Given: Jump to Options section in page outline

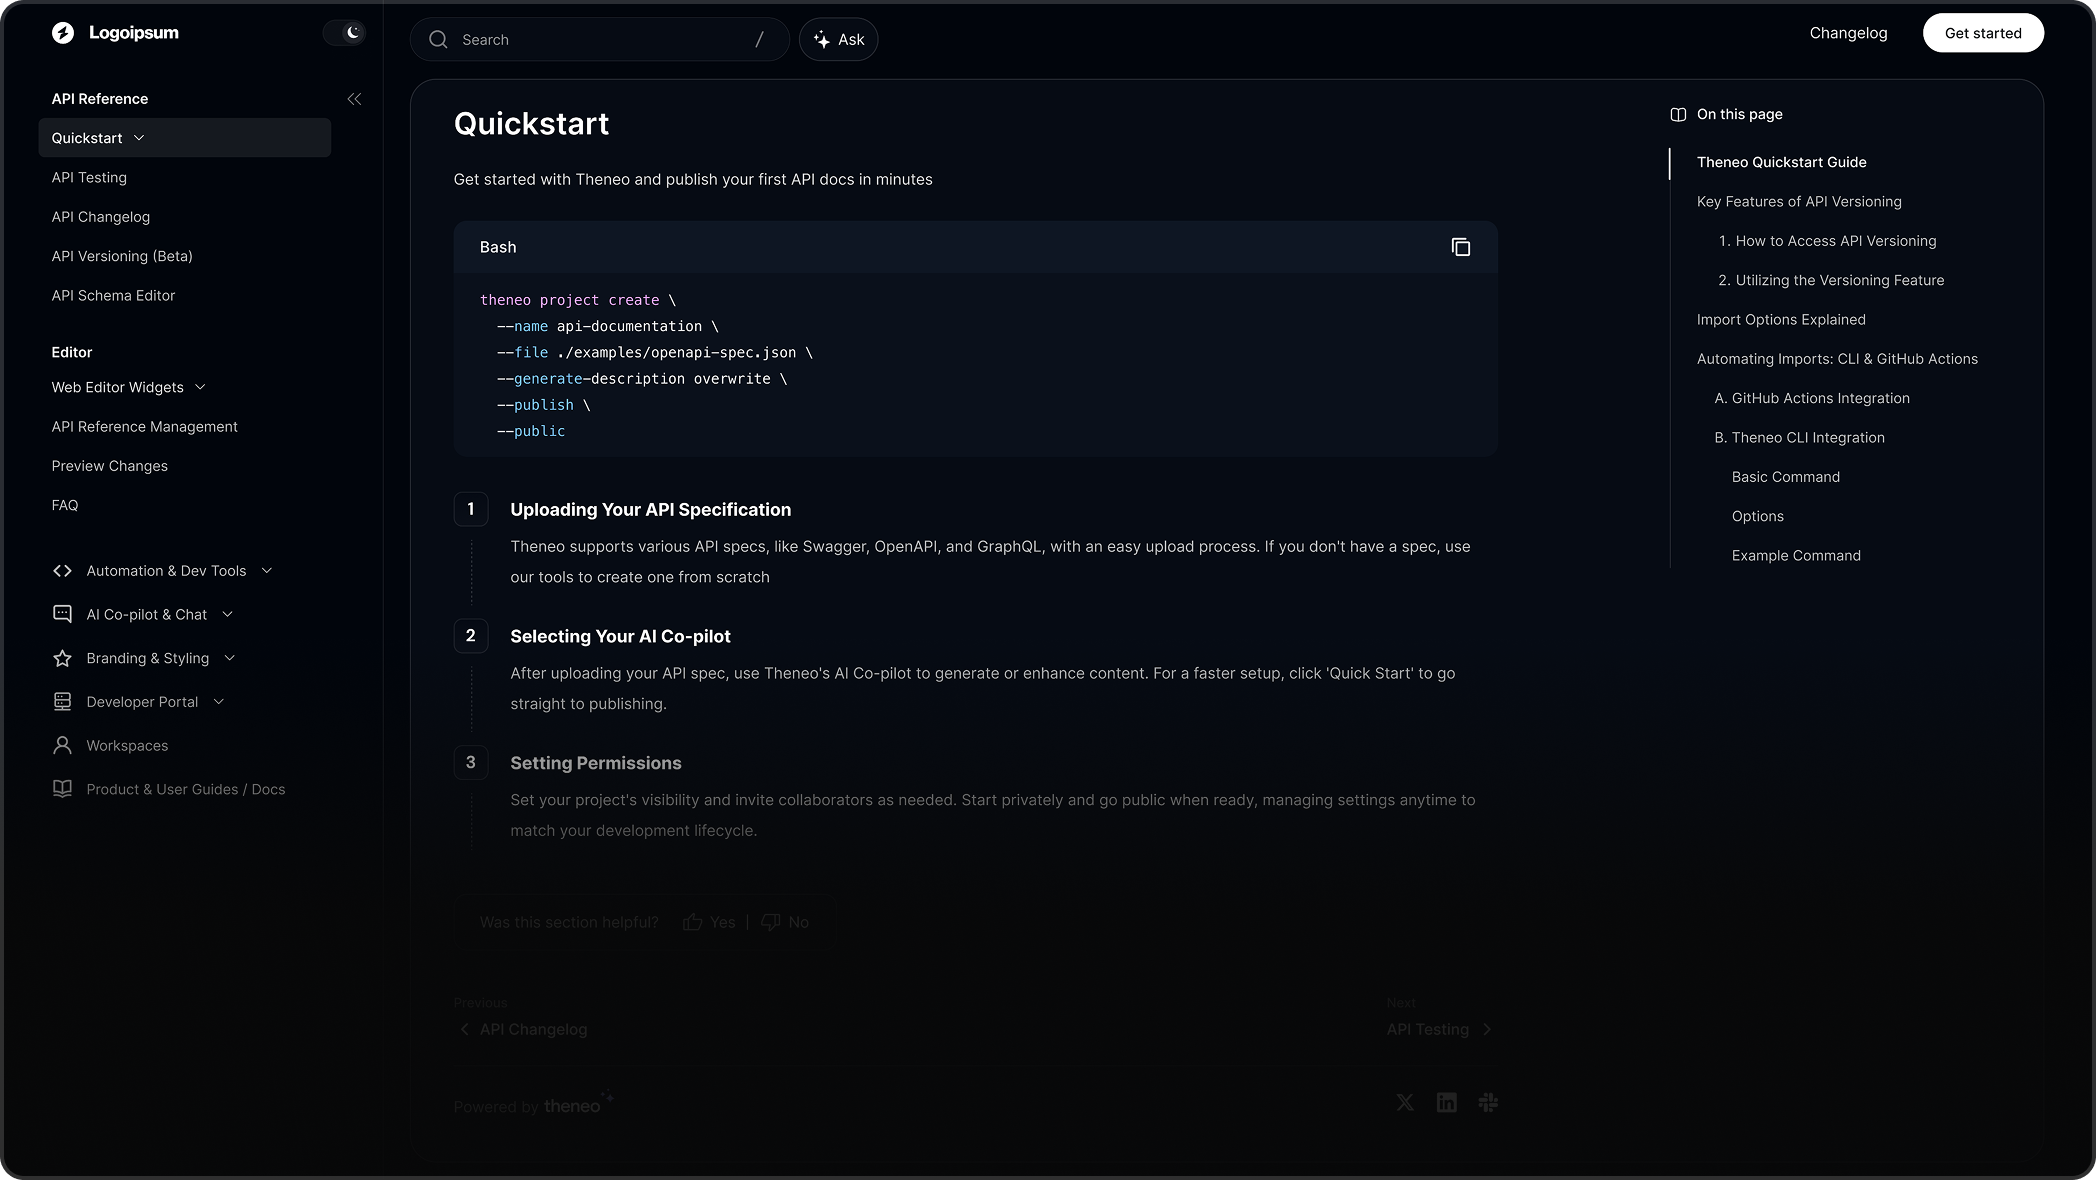Looking at the screenshot, I should tap(1758, 517).
